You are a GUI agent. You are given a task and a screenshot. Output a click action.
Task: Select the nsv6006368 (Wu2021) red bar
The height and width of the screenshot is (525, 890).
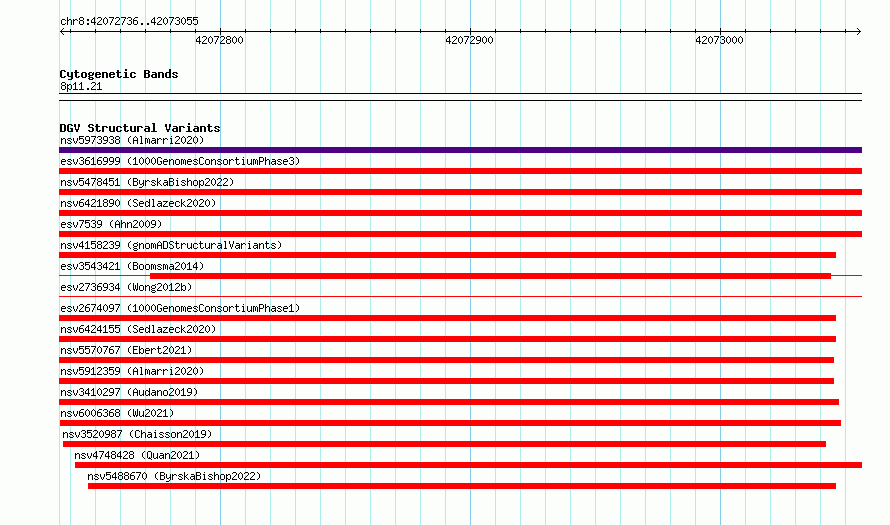450,423
